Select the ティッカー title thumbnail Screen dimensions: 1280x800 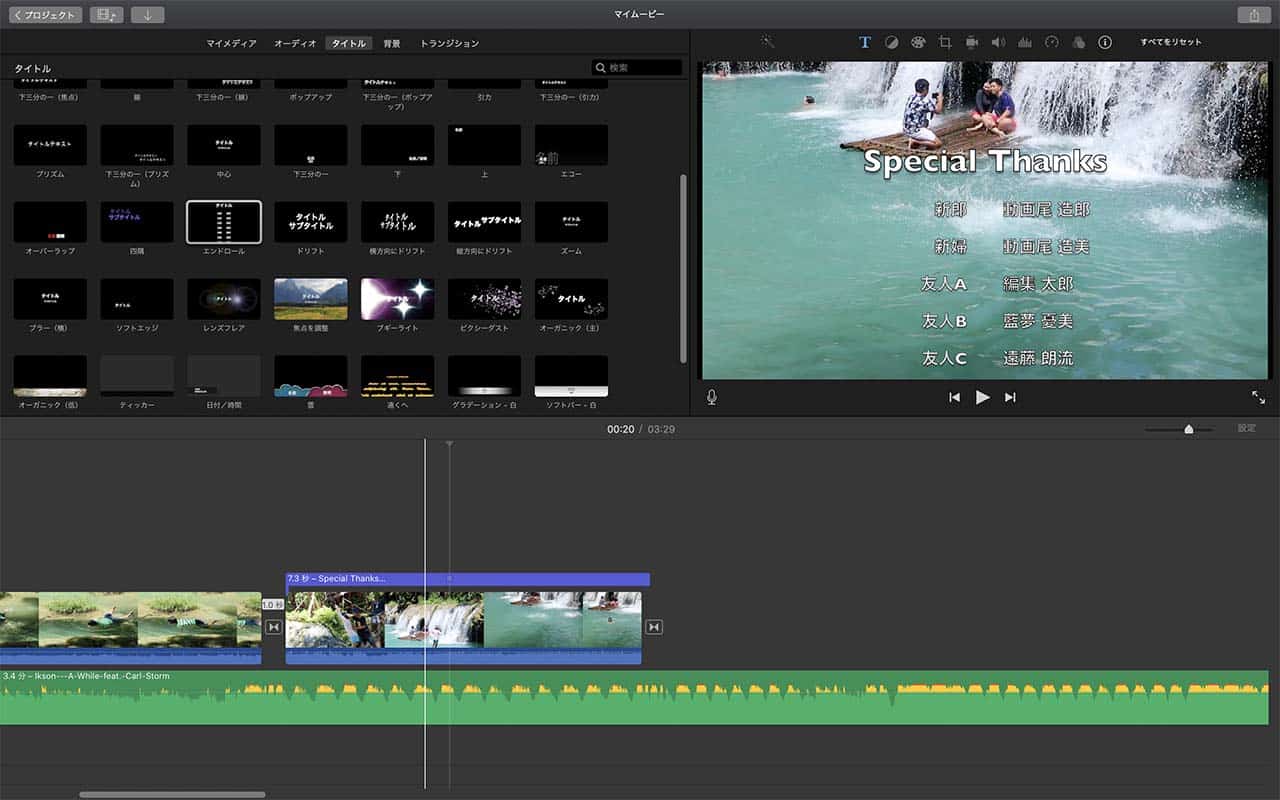(137, 376)
